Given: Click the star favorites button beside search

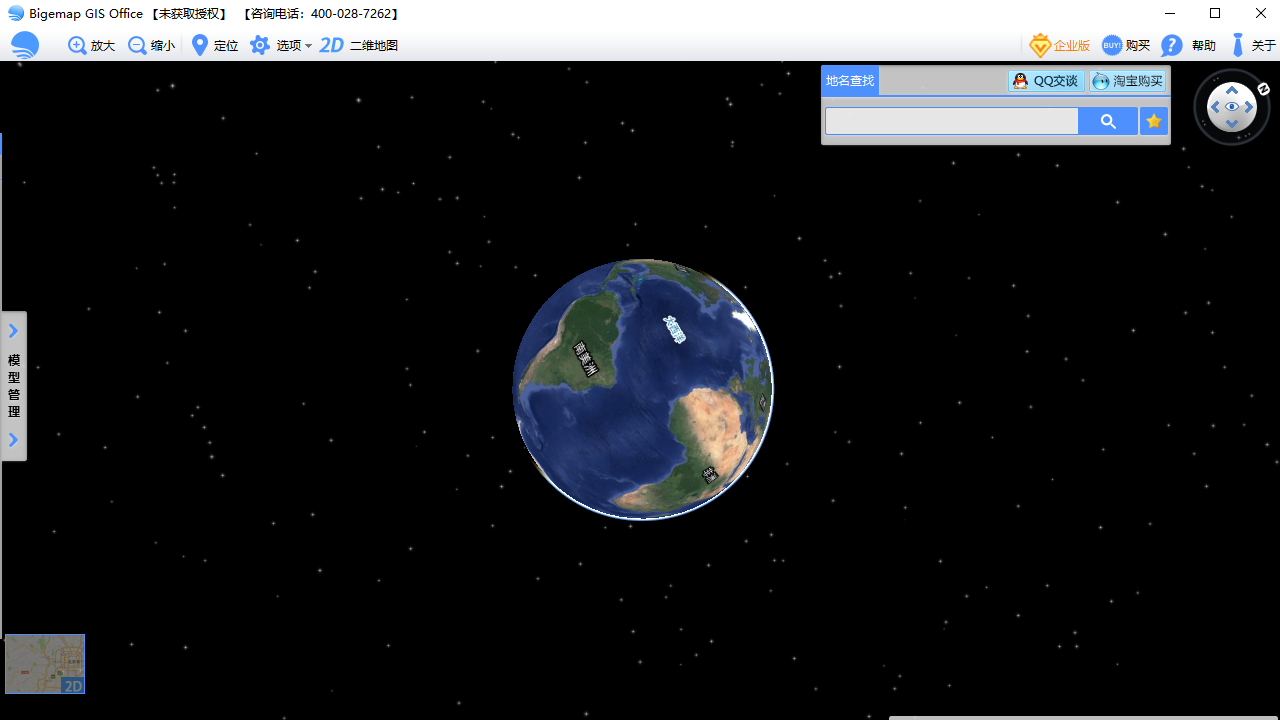Looking at the screenshot, I should pyautogui.click(x=1153, y=120).
